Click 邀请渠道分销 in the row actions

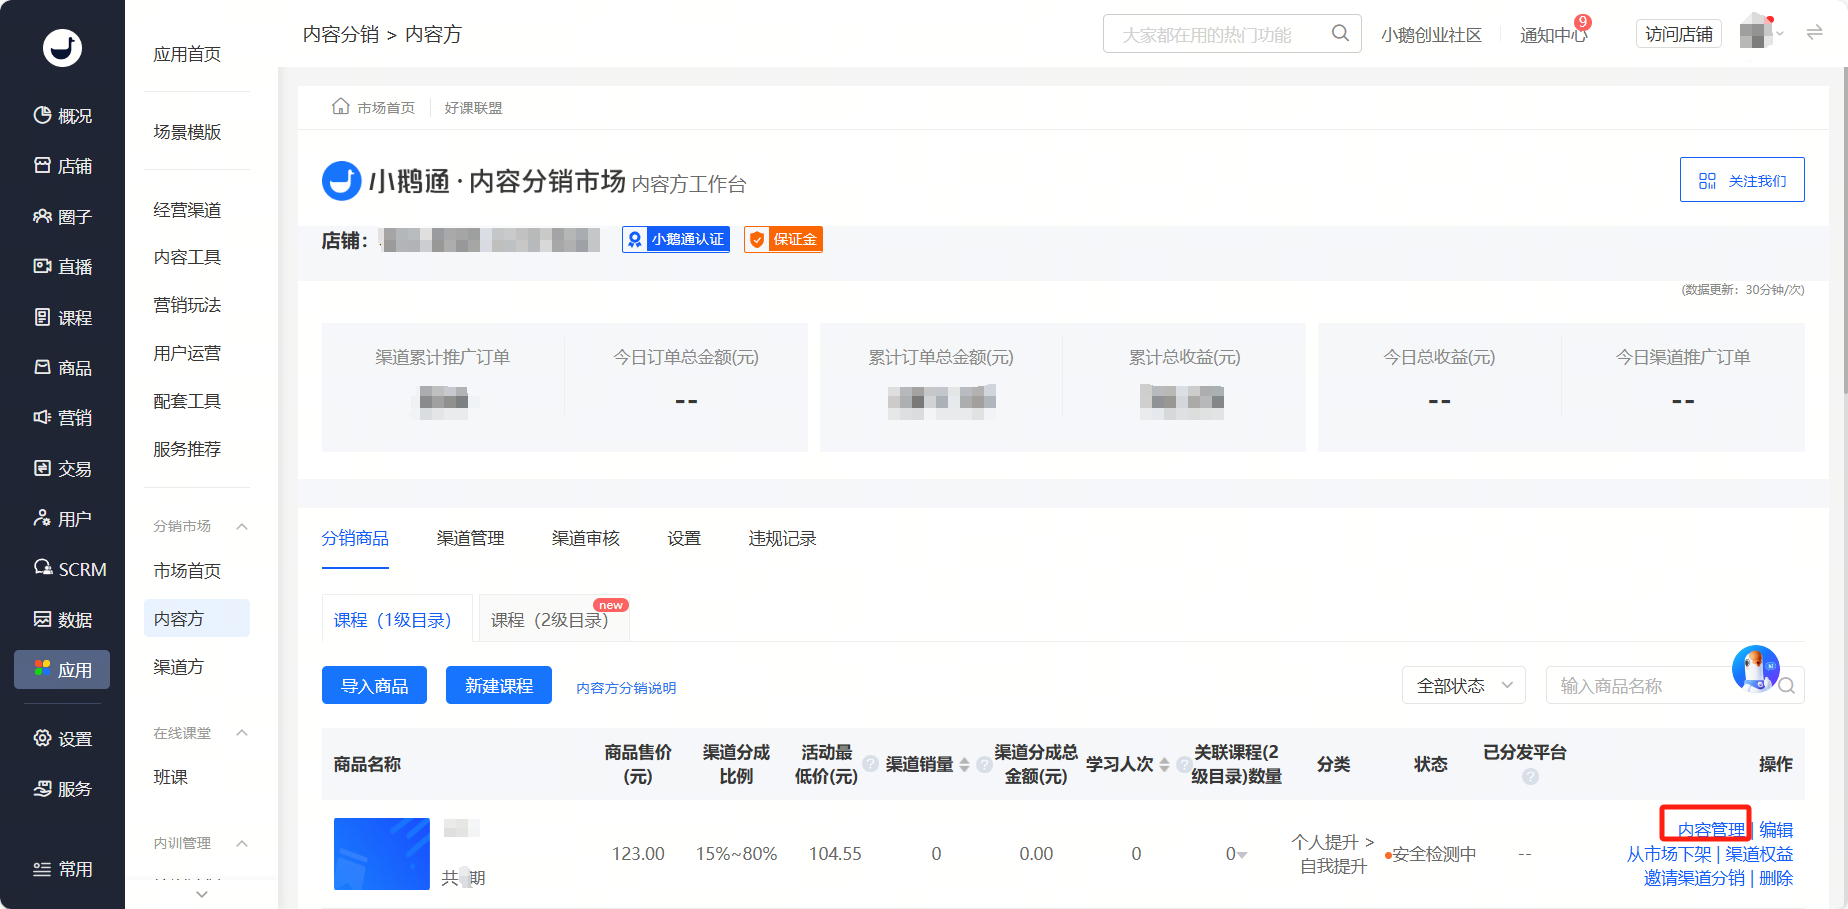pos(1694,878)
